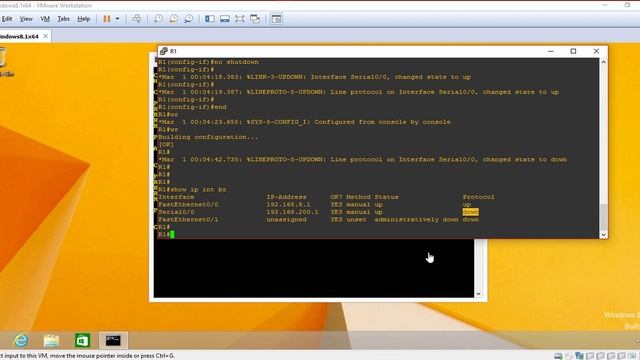Screen dimensions: 640x360
Task: Click the background window's scroll down arrow
Action: point(478,293)
